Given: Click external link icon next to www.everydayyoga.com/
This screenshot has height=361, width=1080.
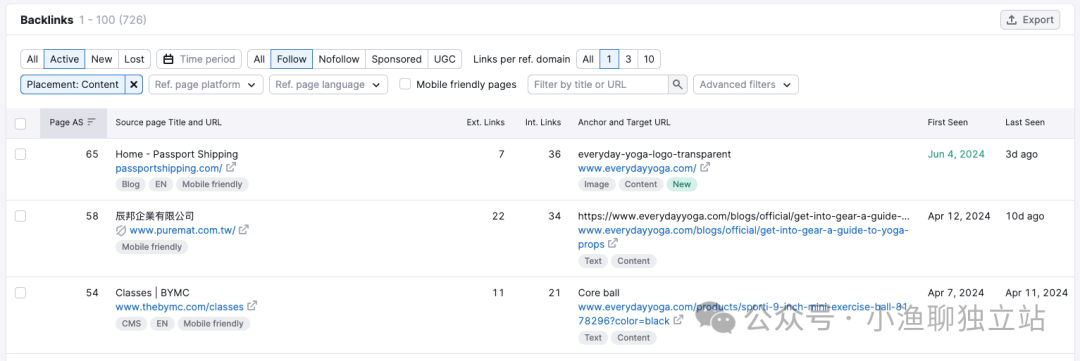Looking at the screenshot, I should coord(705,167).
